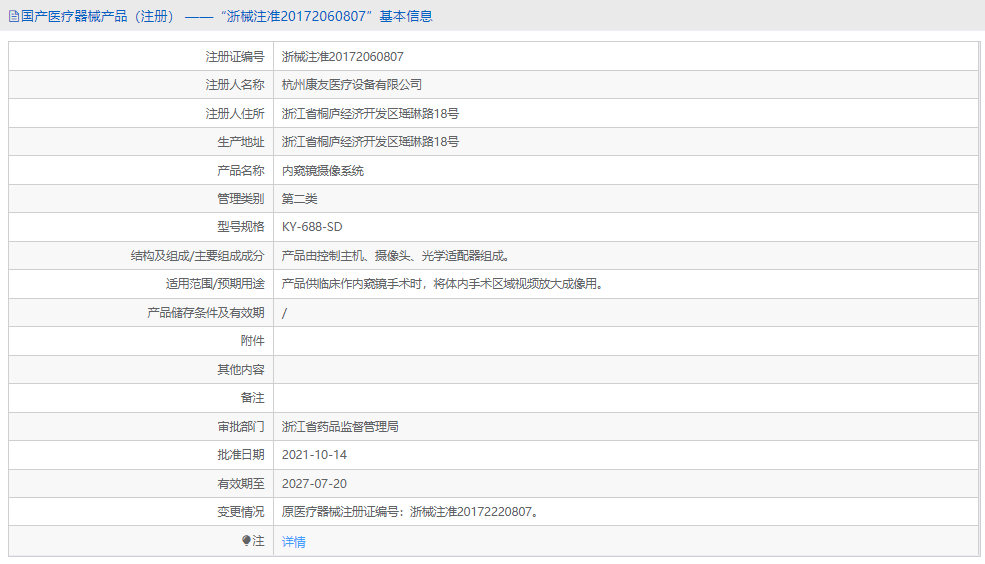The image size is (985, 564).
Task: Select the text 原医疗器械注册证编号：浙械注准20172220807。
Action: click(411, 512)
